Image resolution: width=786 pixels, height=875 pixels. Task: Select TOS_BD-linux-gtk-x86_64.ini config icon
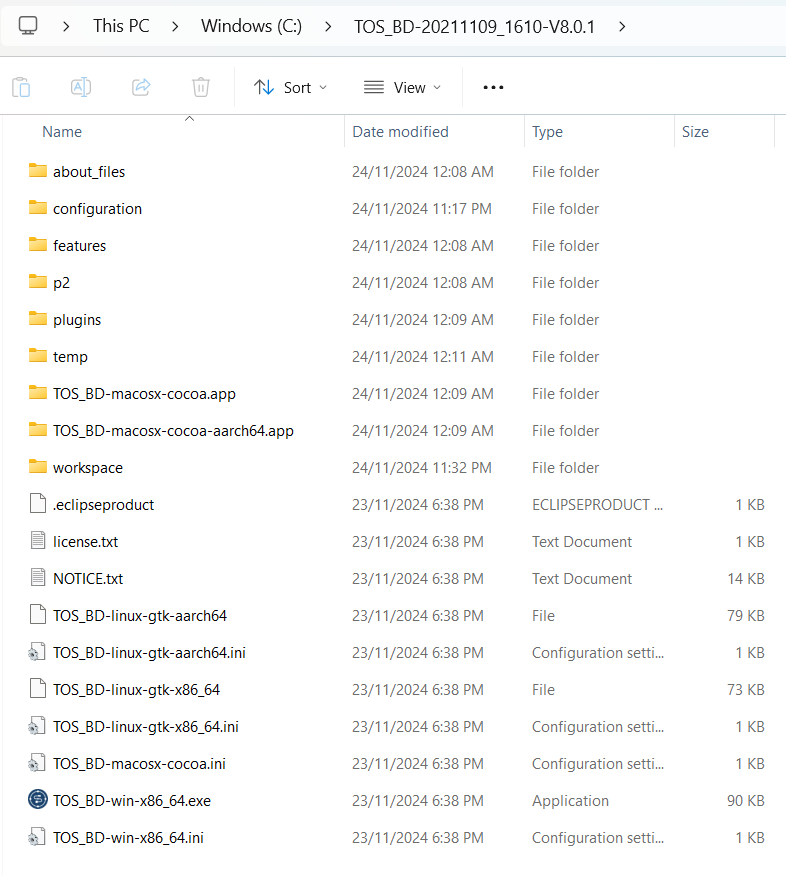tap(37, 726)
